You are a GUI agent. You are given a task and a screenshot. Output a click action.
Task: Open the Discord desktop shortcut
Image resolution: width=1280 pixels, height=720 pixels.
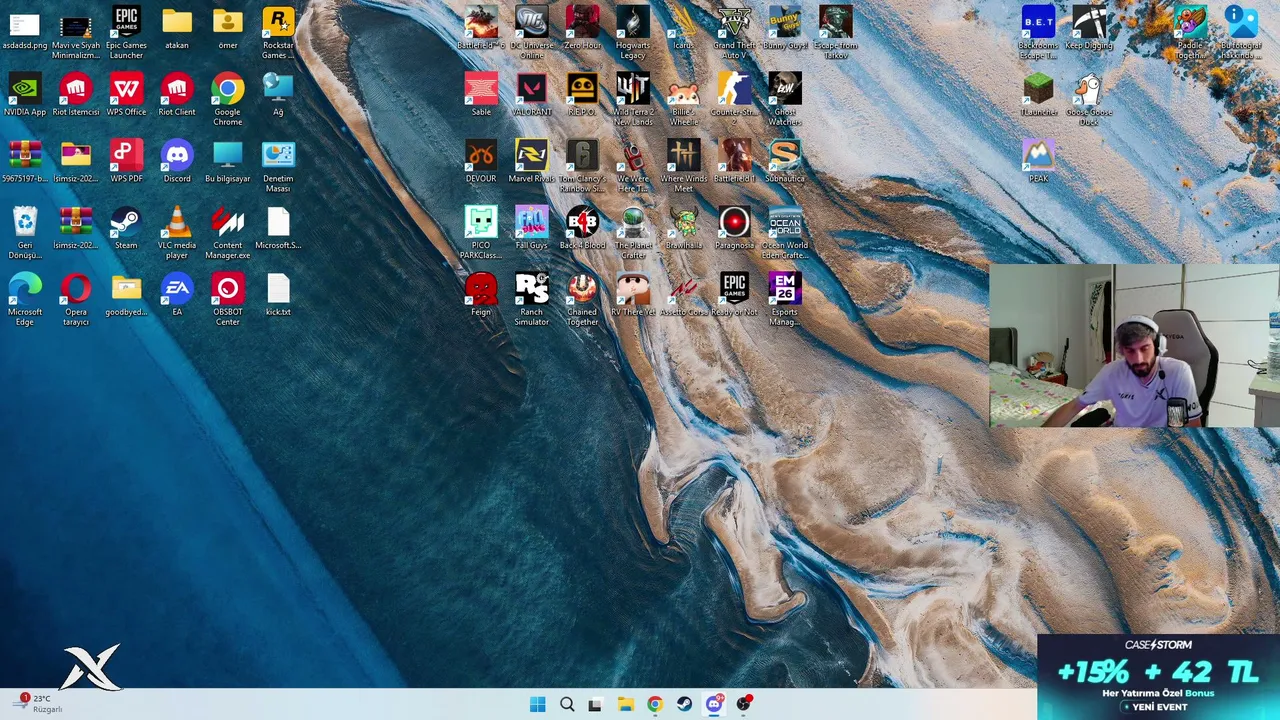pyautogui.click(x=177, y=162)
